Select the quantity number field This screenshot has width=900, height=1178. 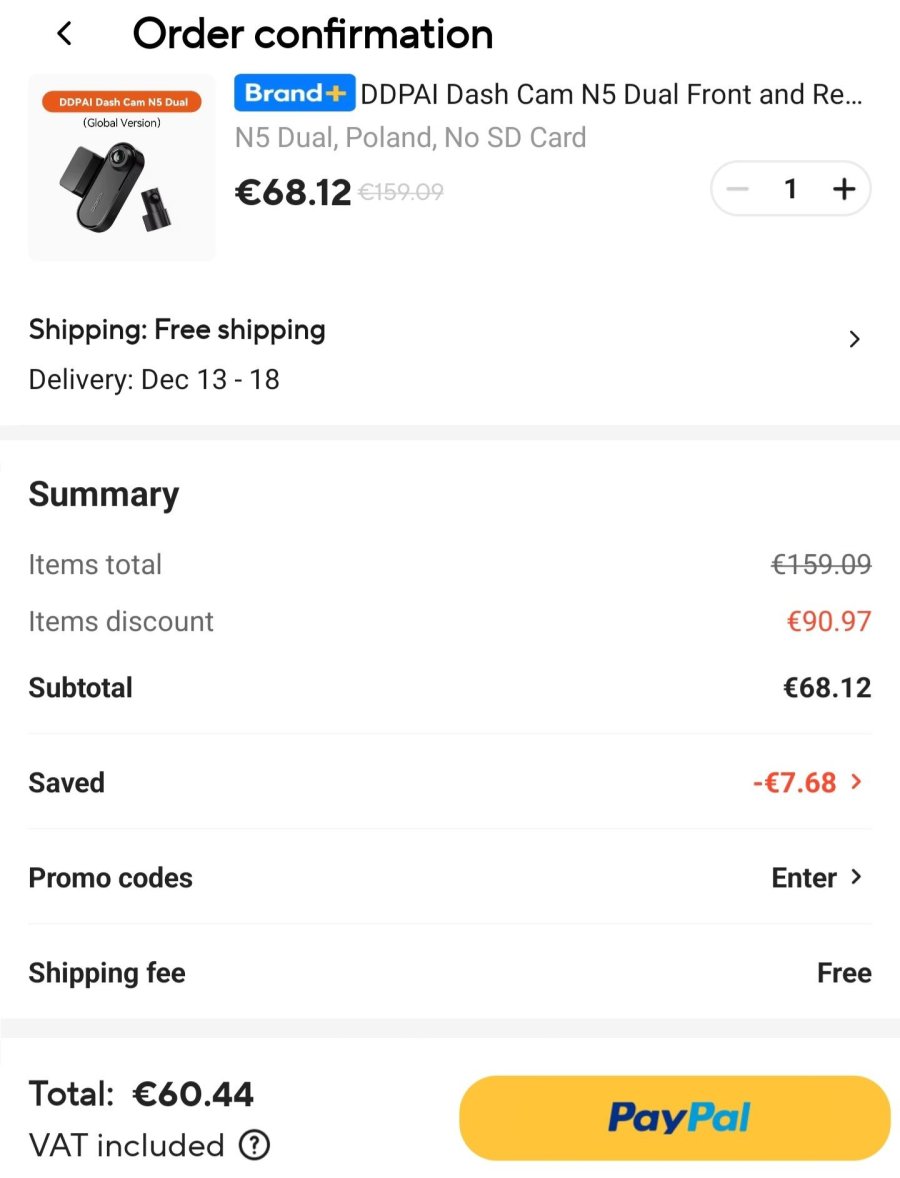(x=790, y=189)
